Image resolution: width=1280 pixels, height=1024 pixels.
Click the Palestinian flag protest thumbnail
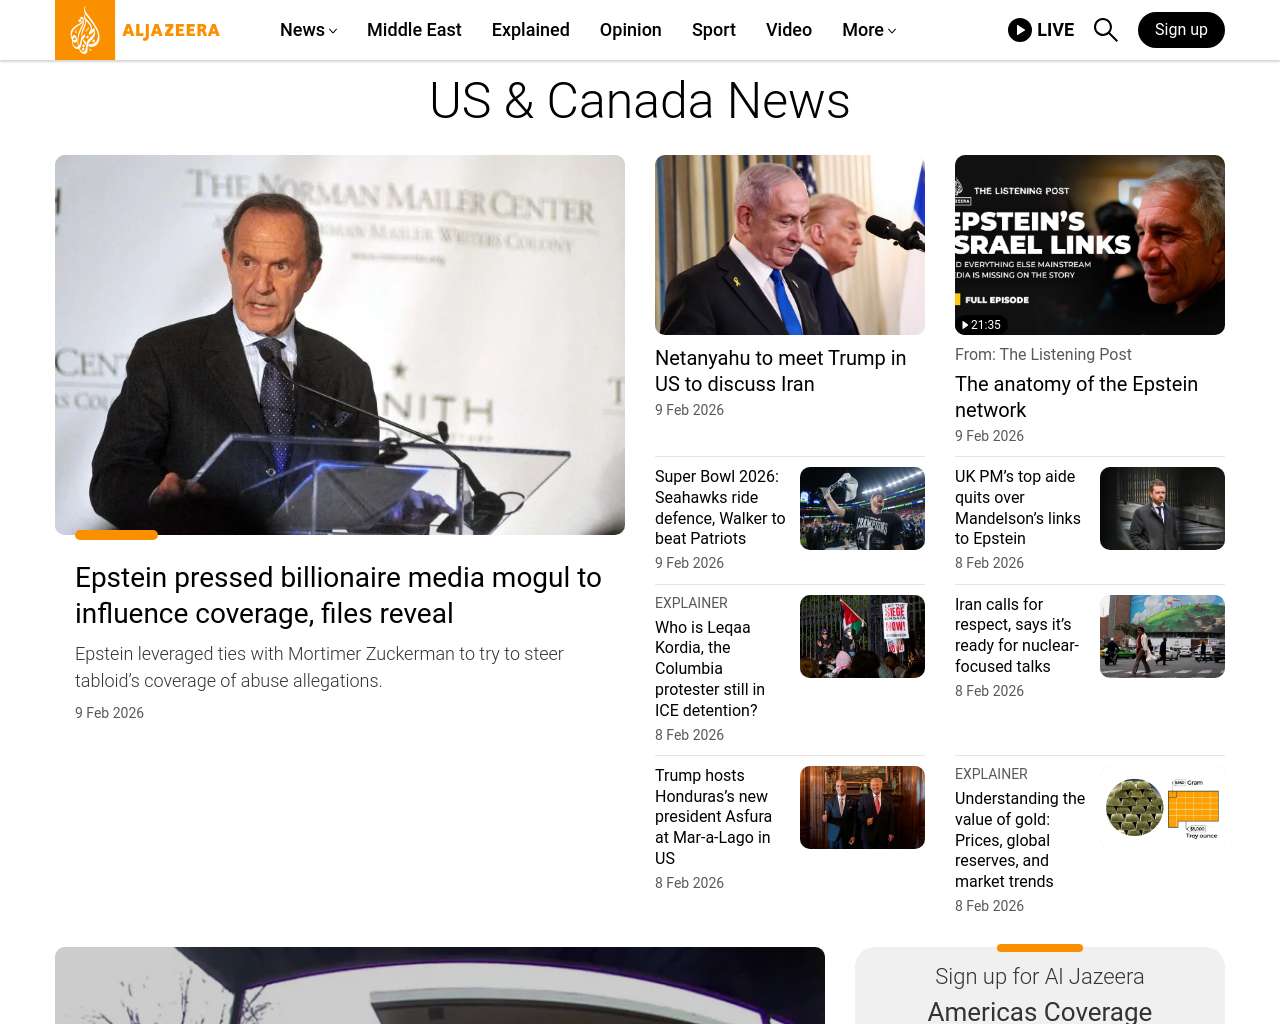click(862, 636)
